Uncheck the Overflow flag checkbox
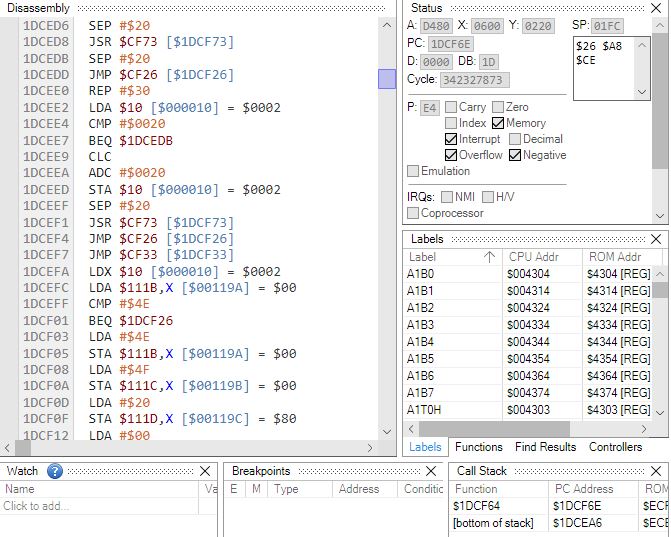 [451, 155]
